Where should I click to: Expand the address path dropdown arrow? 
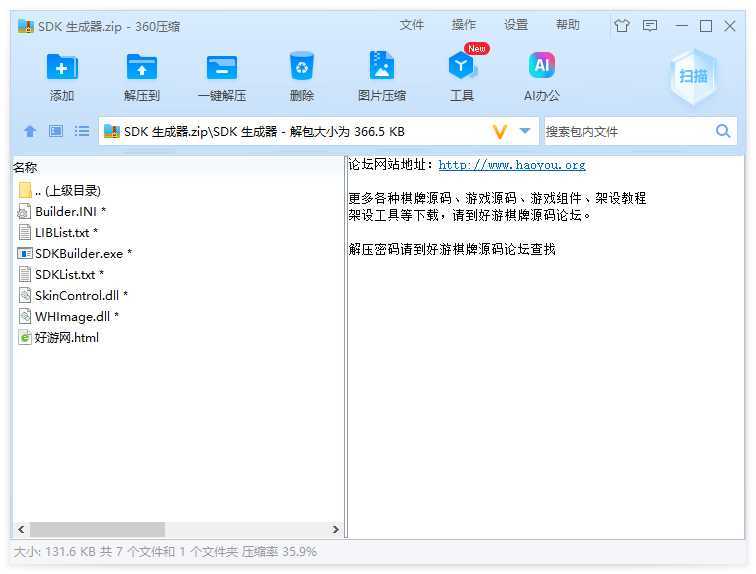point(525,131)
